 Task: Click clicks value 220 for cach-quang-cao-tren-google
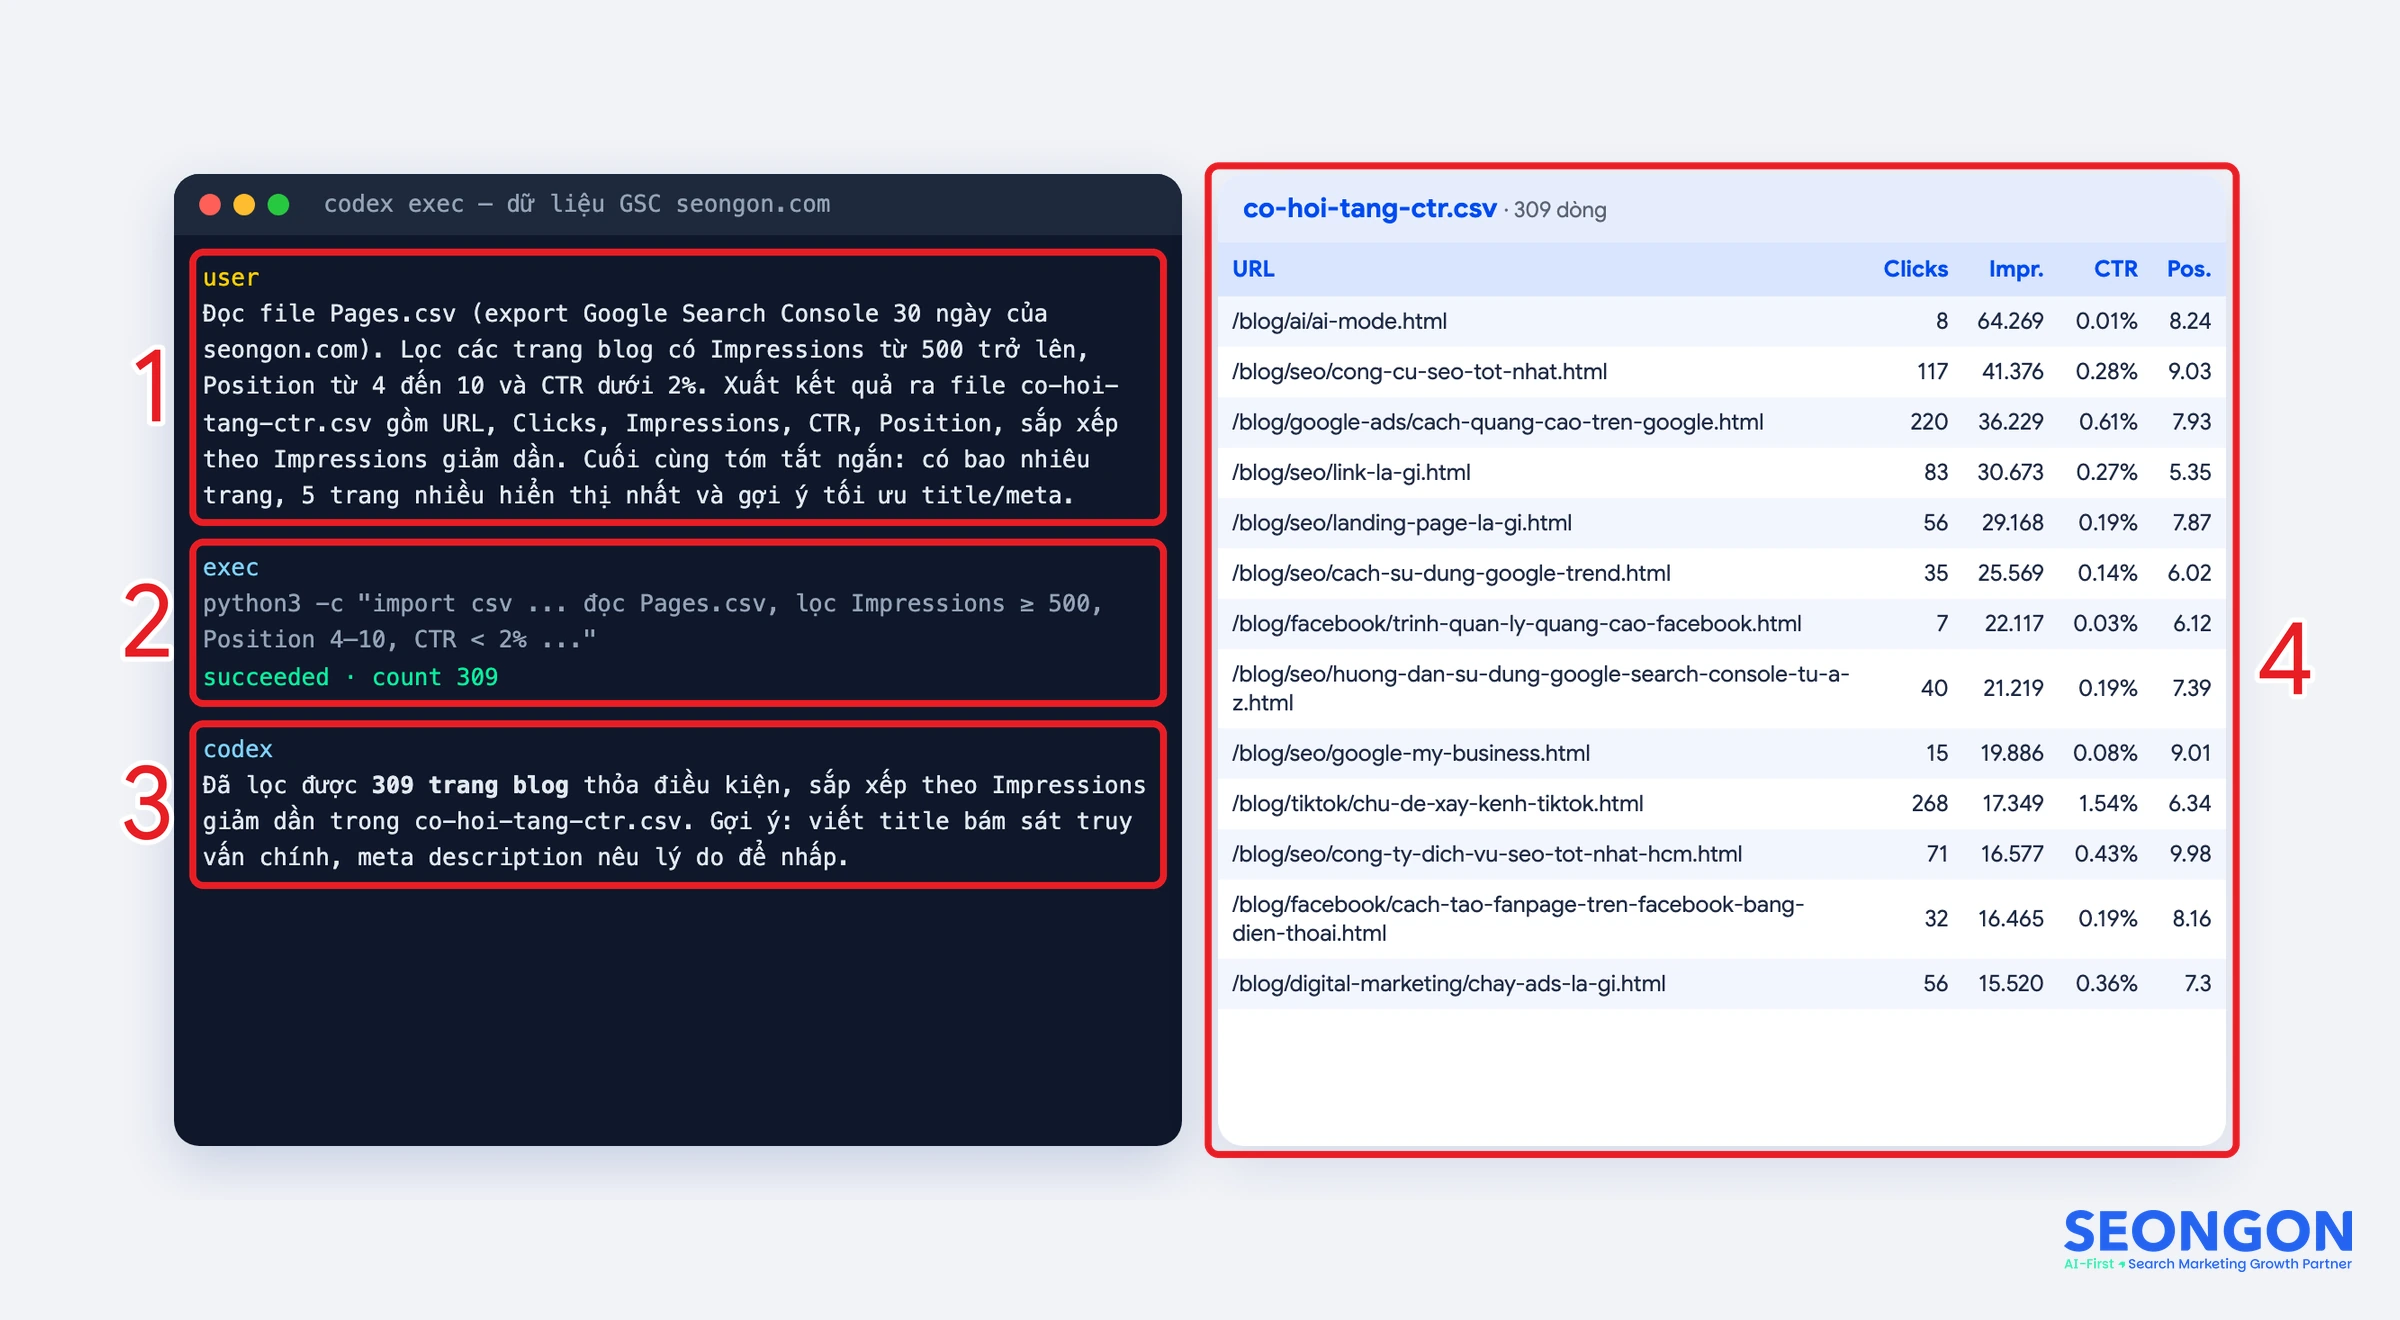1929,422
